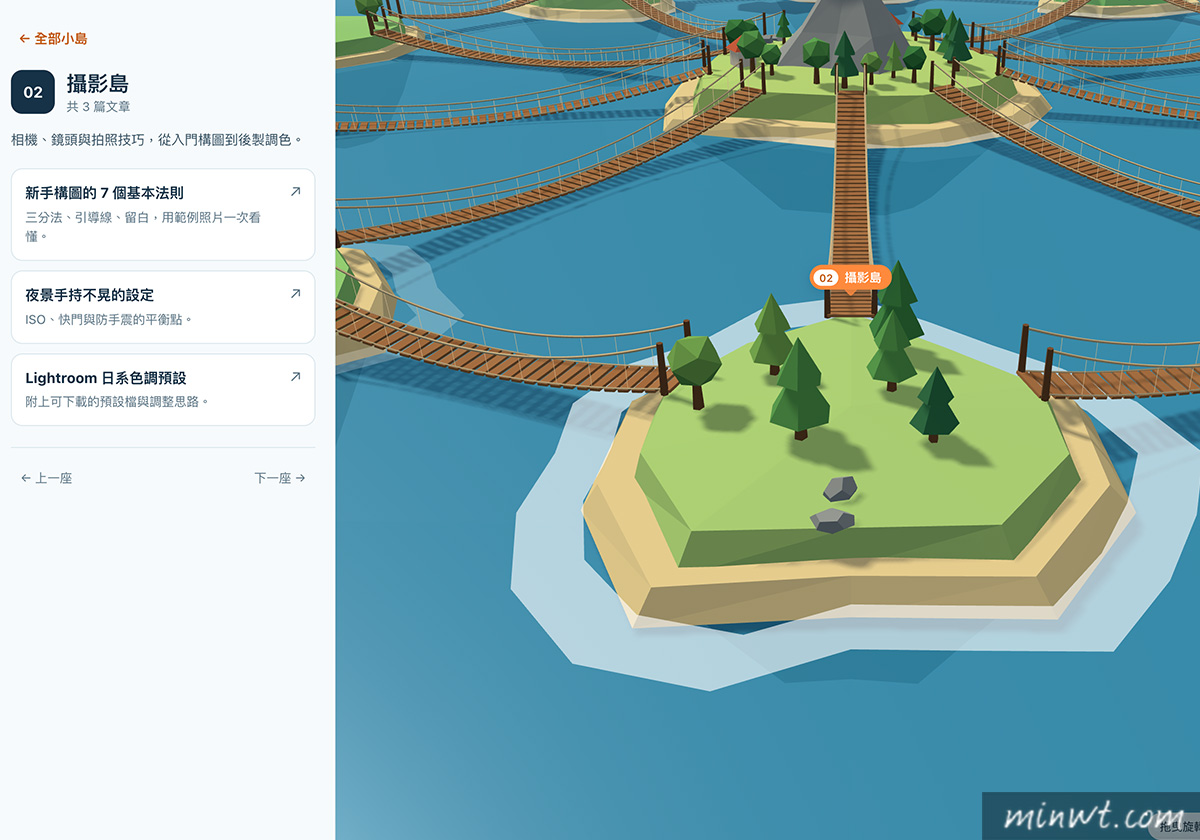Click the 攝影島 heading title

pos(98,83)
